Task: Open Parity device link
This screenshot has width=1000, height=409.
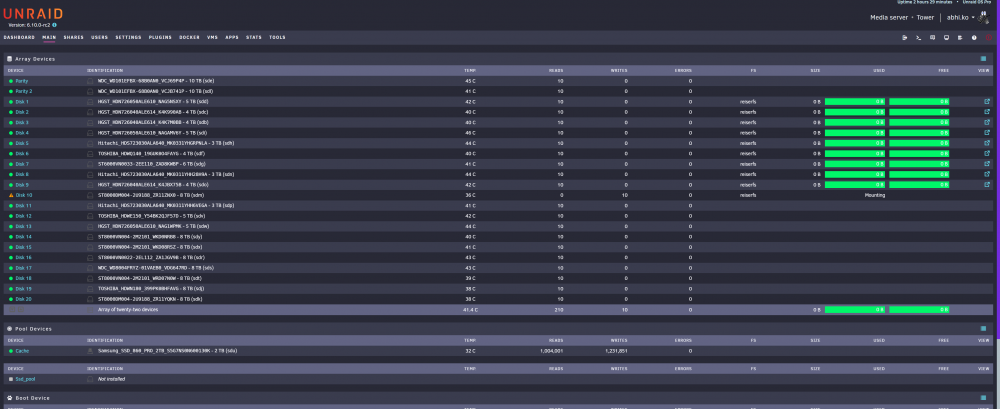Action: [22, 81]
